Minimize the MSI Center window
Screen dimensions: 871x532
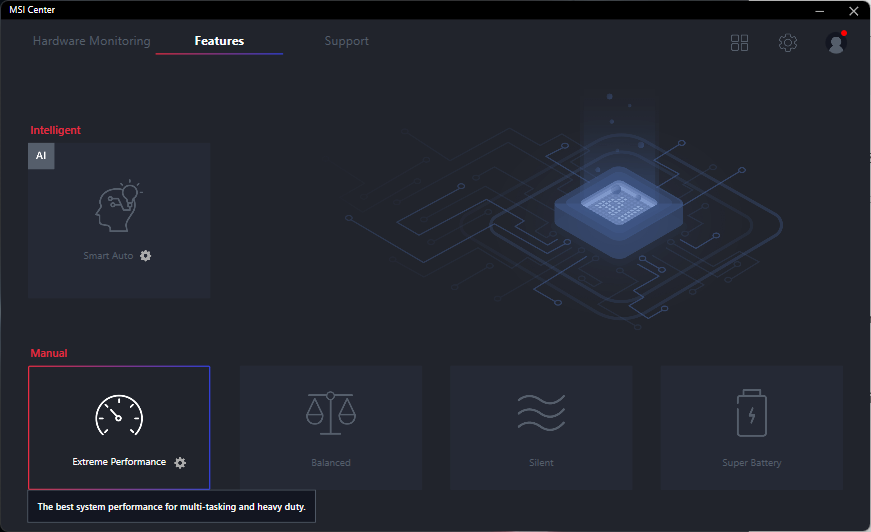tap(819, 11)
